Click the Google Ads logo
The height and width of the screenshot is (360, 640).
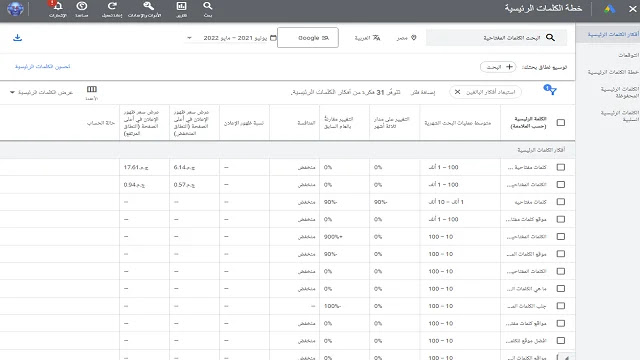pyautogui.click(x=609, y=9)
